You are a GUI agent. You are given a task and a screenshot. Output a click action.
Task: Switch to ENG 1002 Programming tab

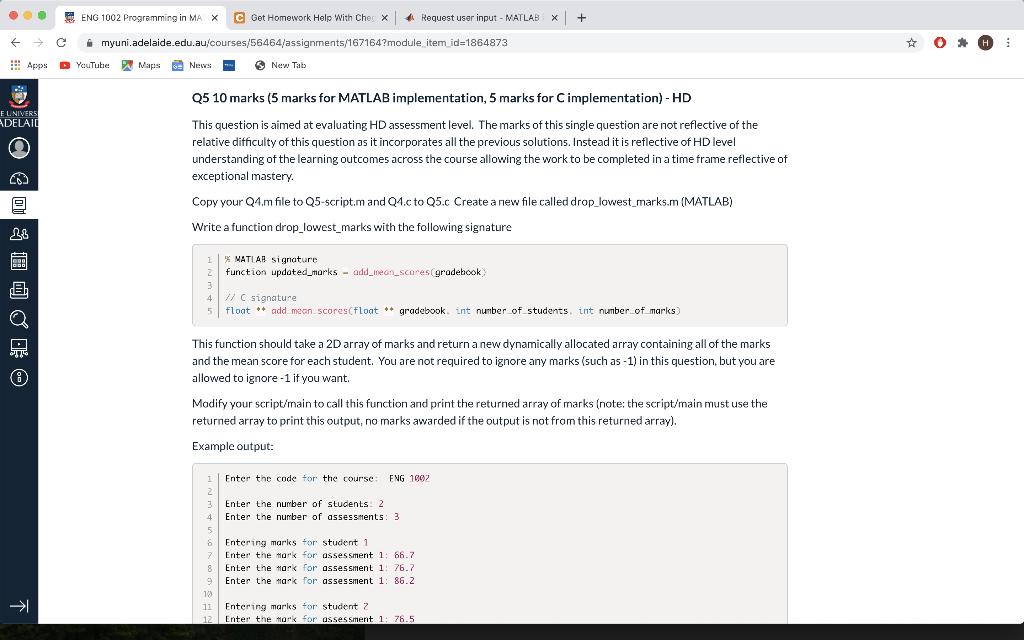click(x=142, y=18)
